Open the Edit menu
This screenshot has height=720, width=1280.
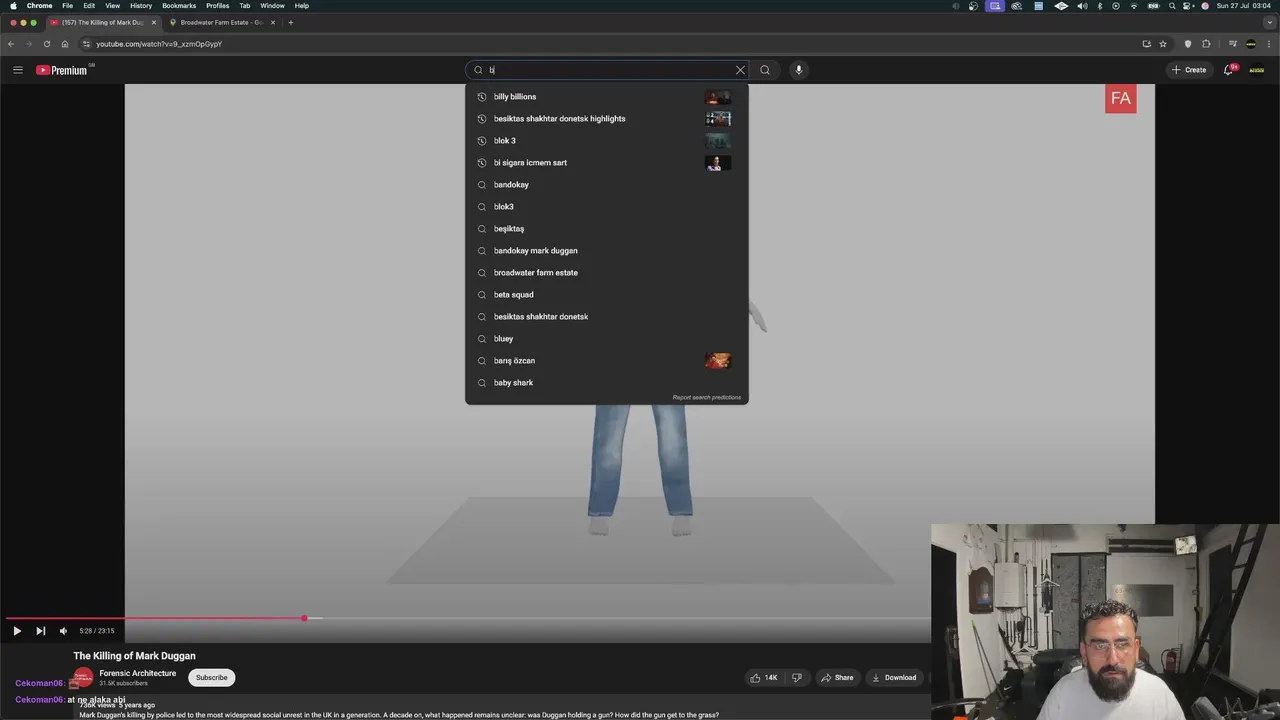(89, 6)
